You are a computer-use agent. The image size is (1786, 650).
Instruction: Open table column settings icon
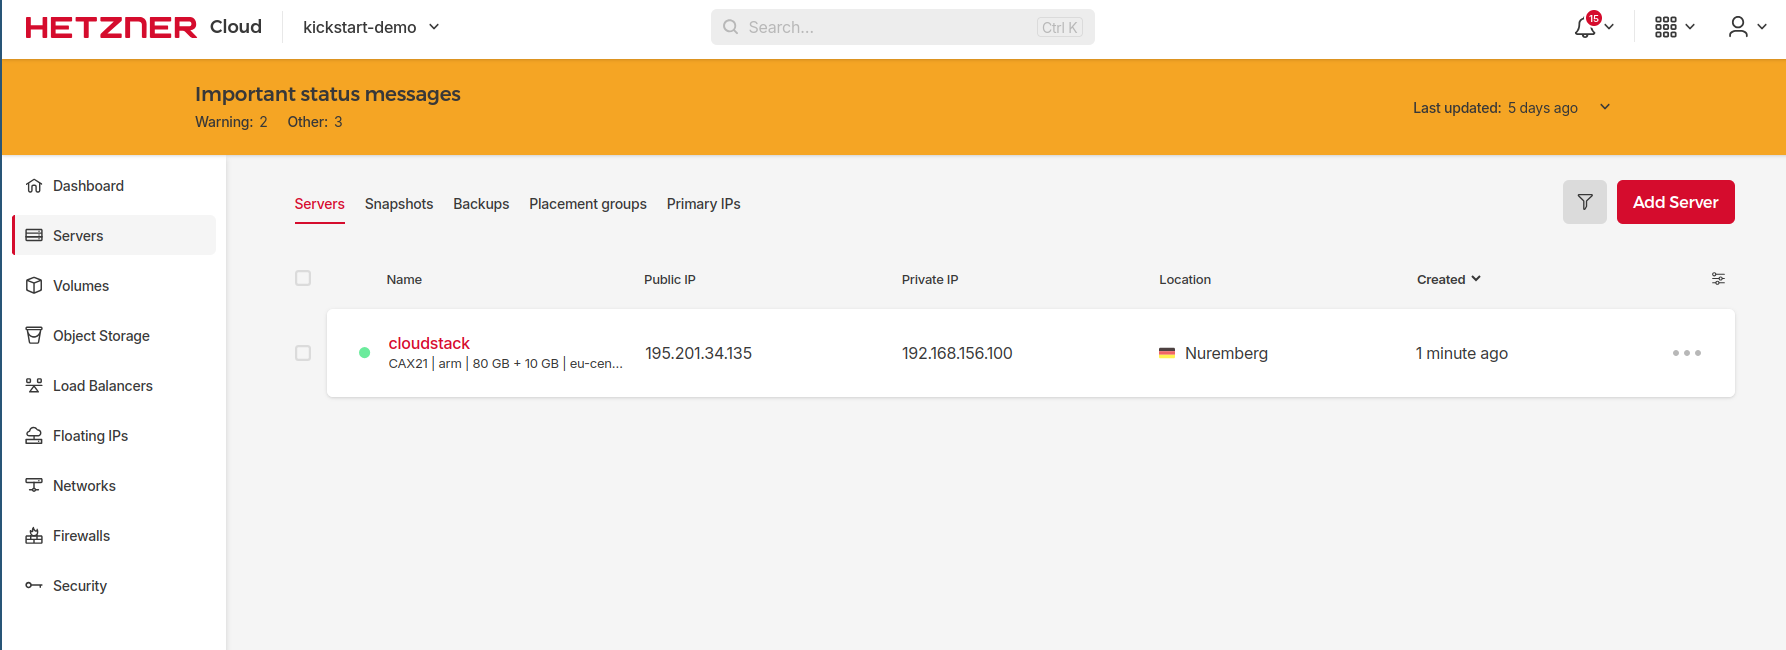point(1718,279)
